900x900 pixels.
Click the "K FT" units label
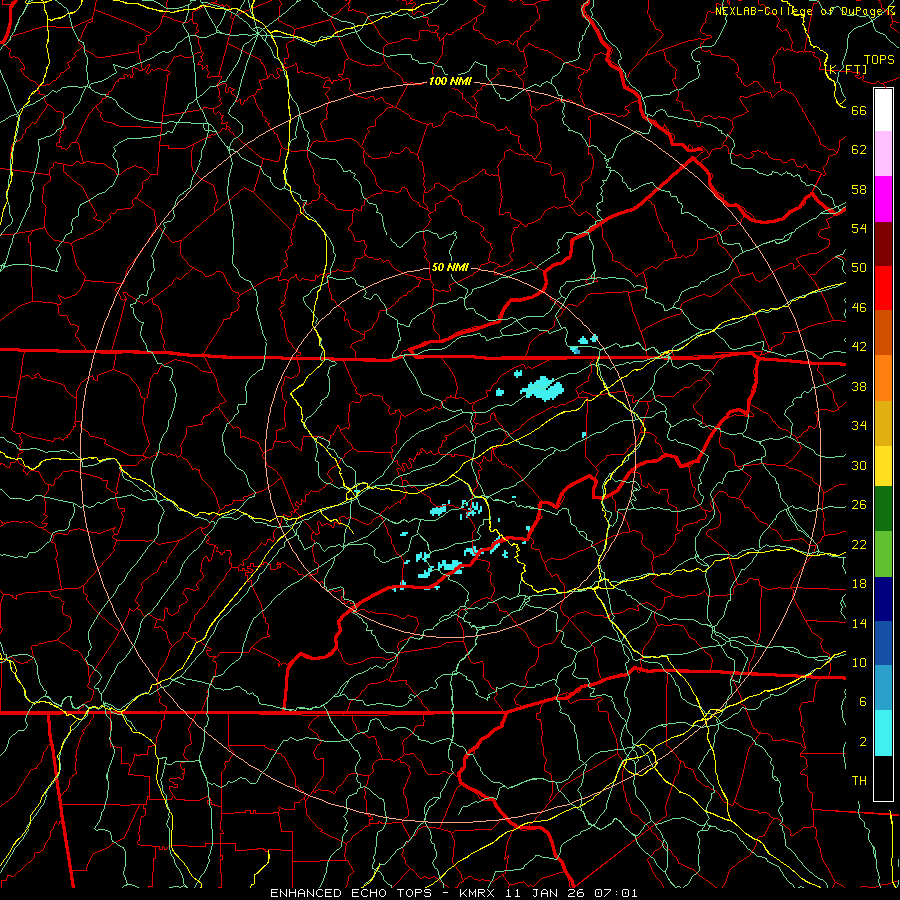(x=846, y=70)
